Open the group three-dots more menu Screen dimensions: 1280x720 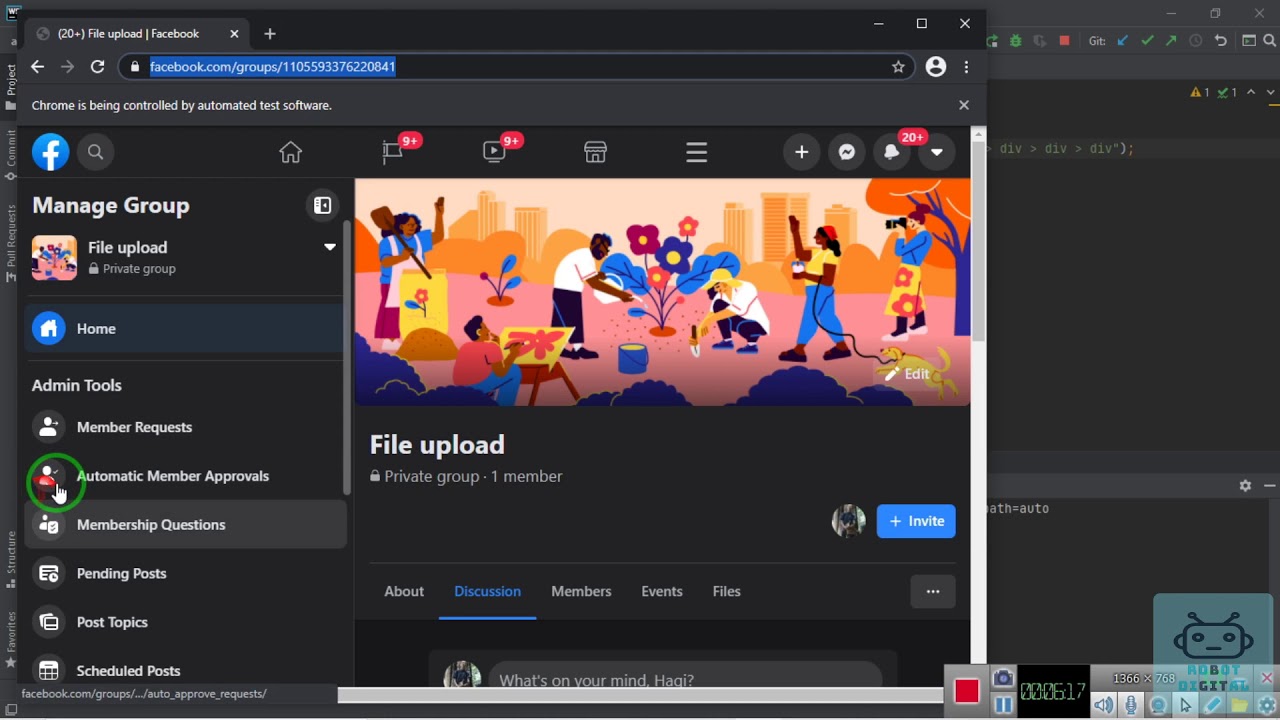[x=933, y=591]
